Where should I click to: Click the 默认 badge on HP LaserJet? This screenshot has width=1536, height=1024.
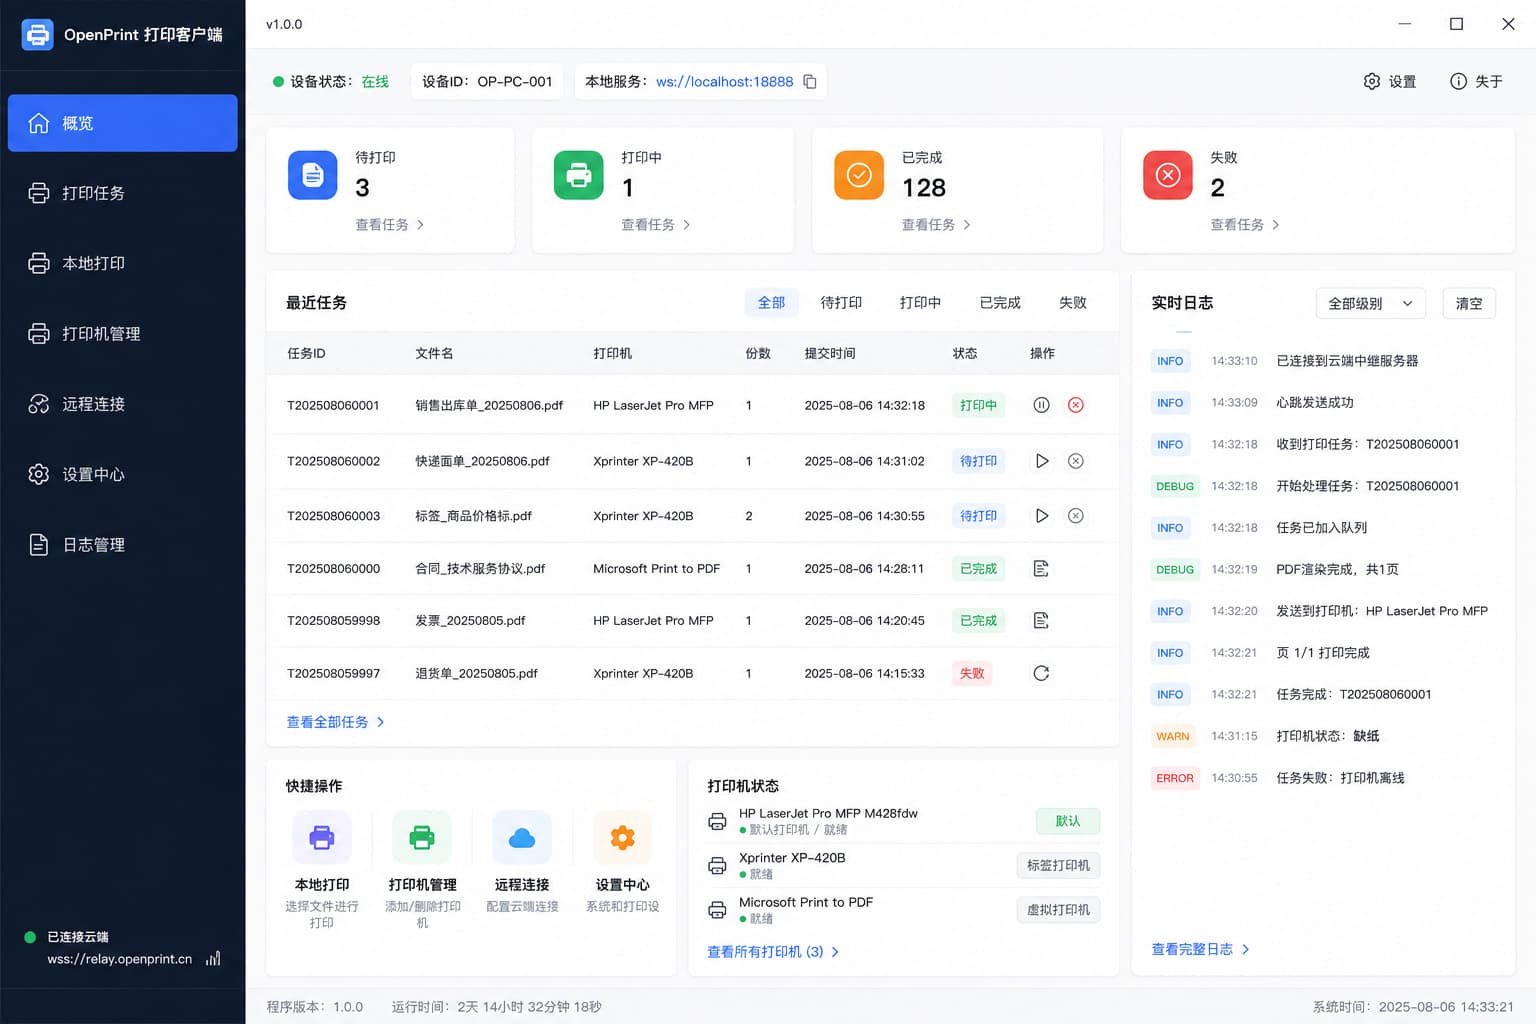1068,821
